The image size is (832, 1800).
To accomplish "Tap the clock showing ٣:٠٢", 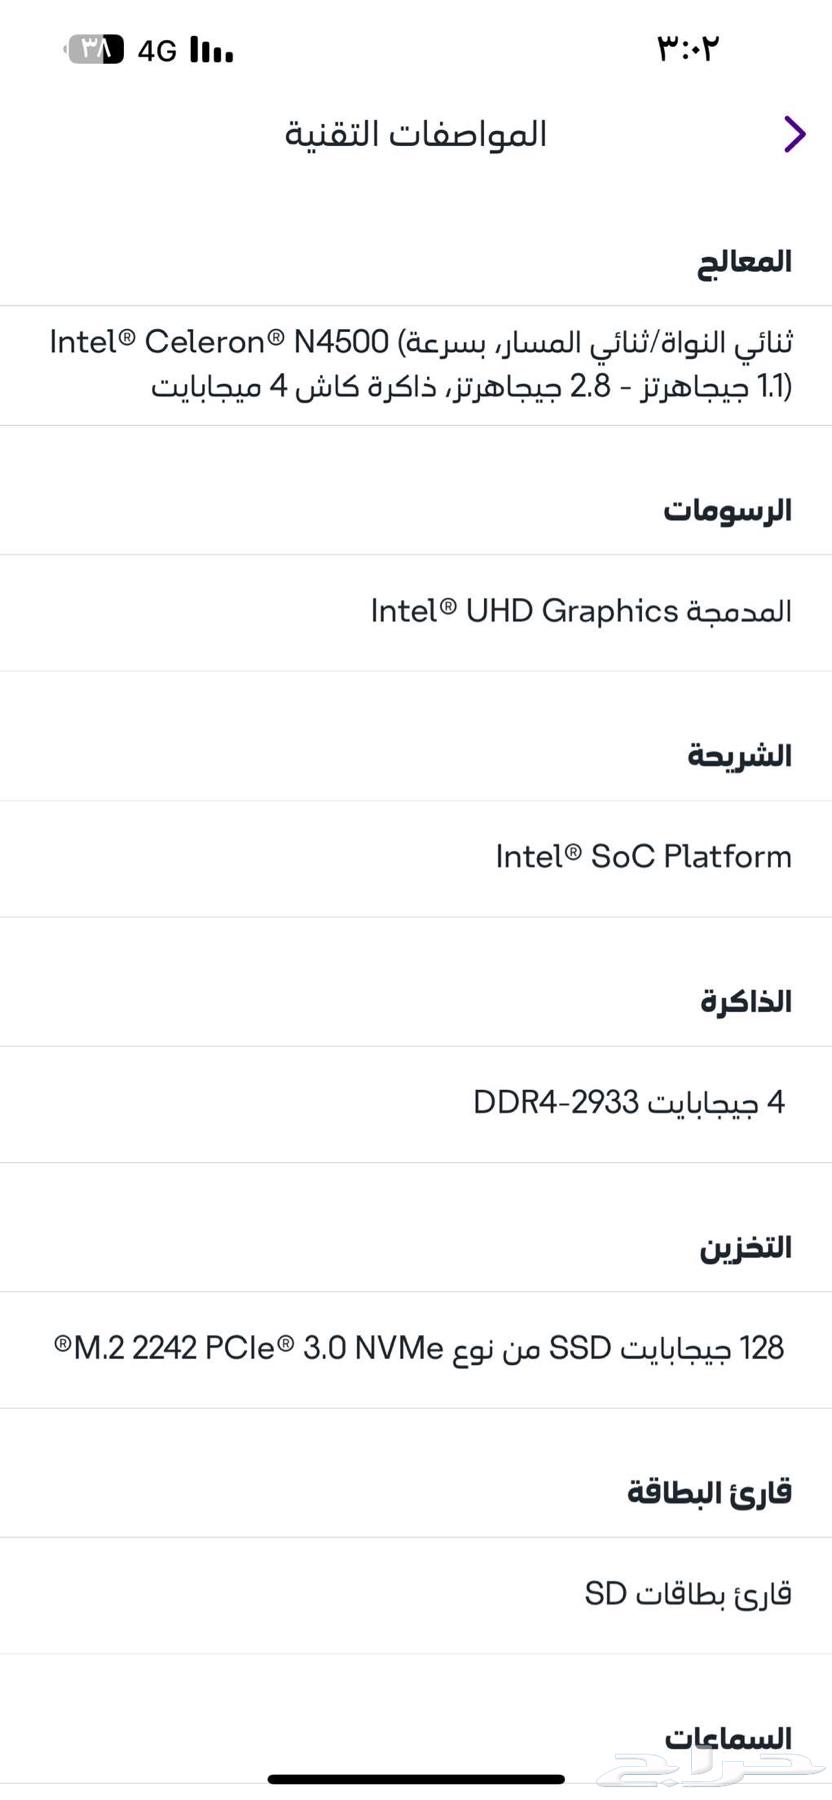I will click(687, 47).
